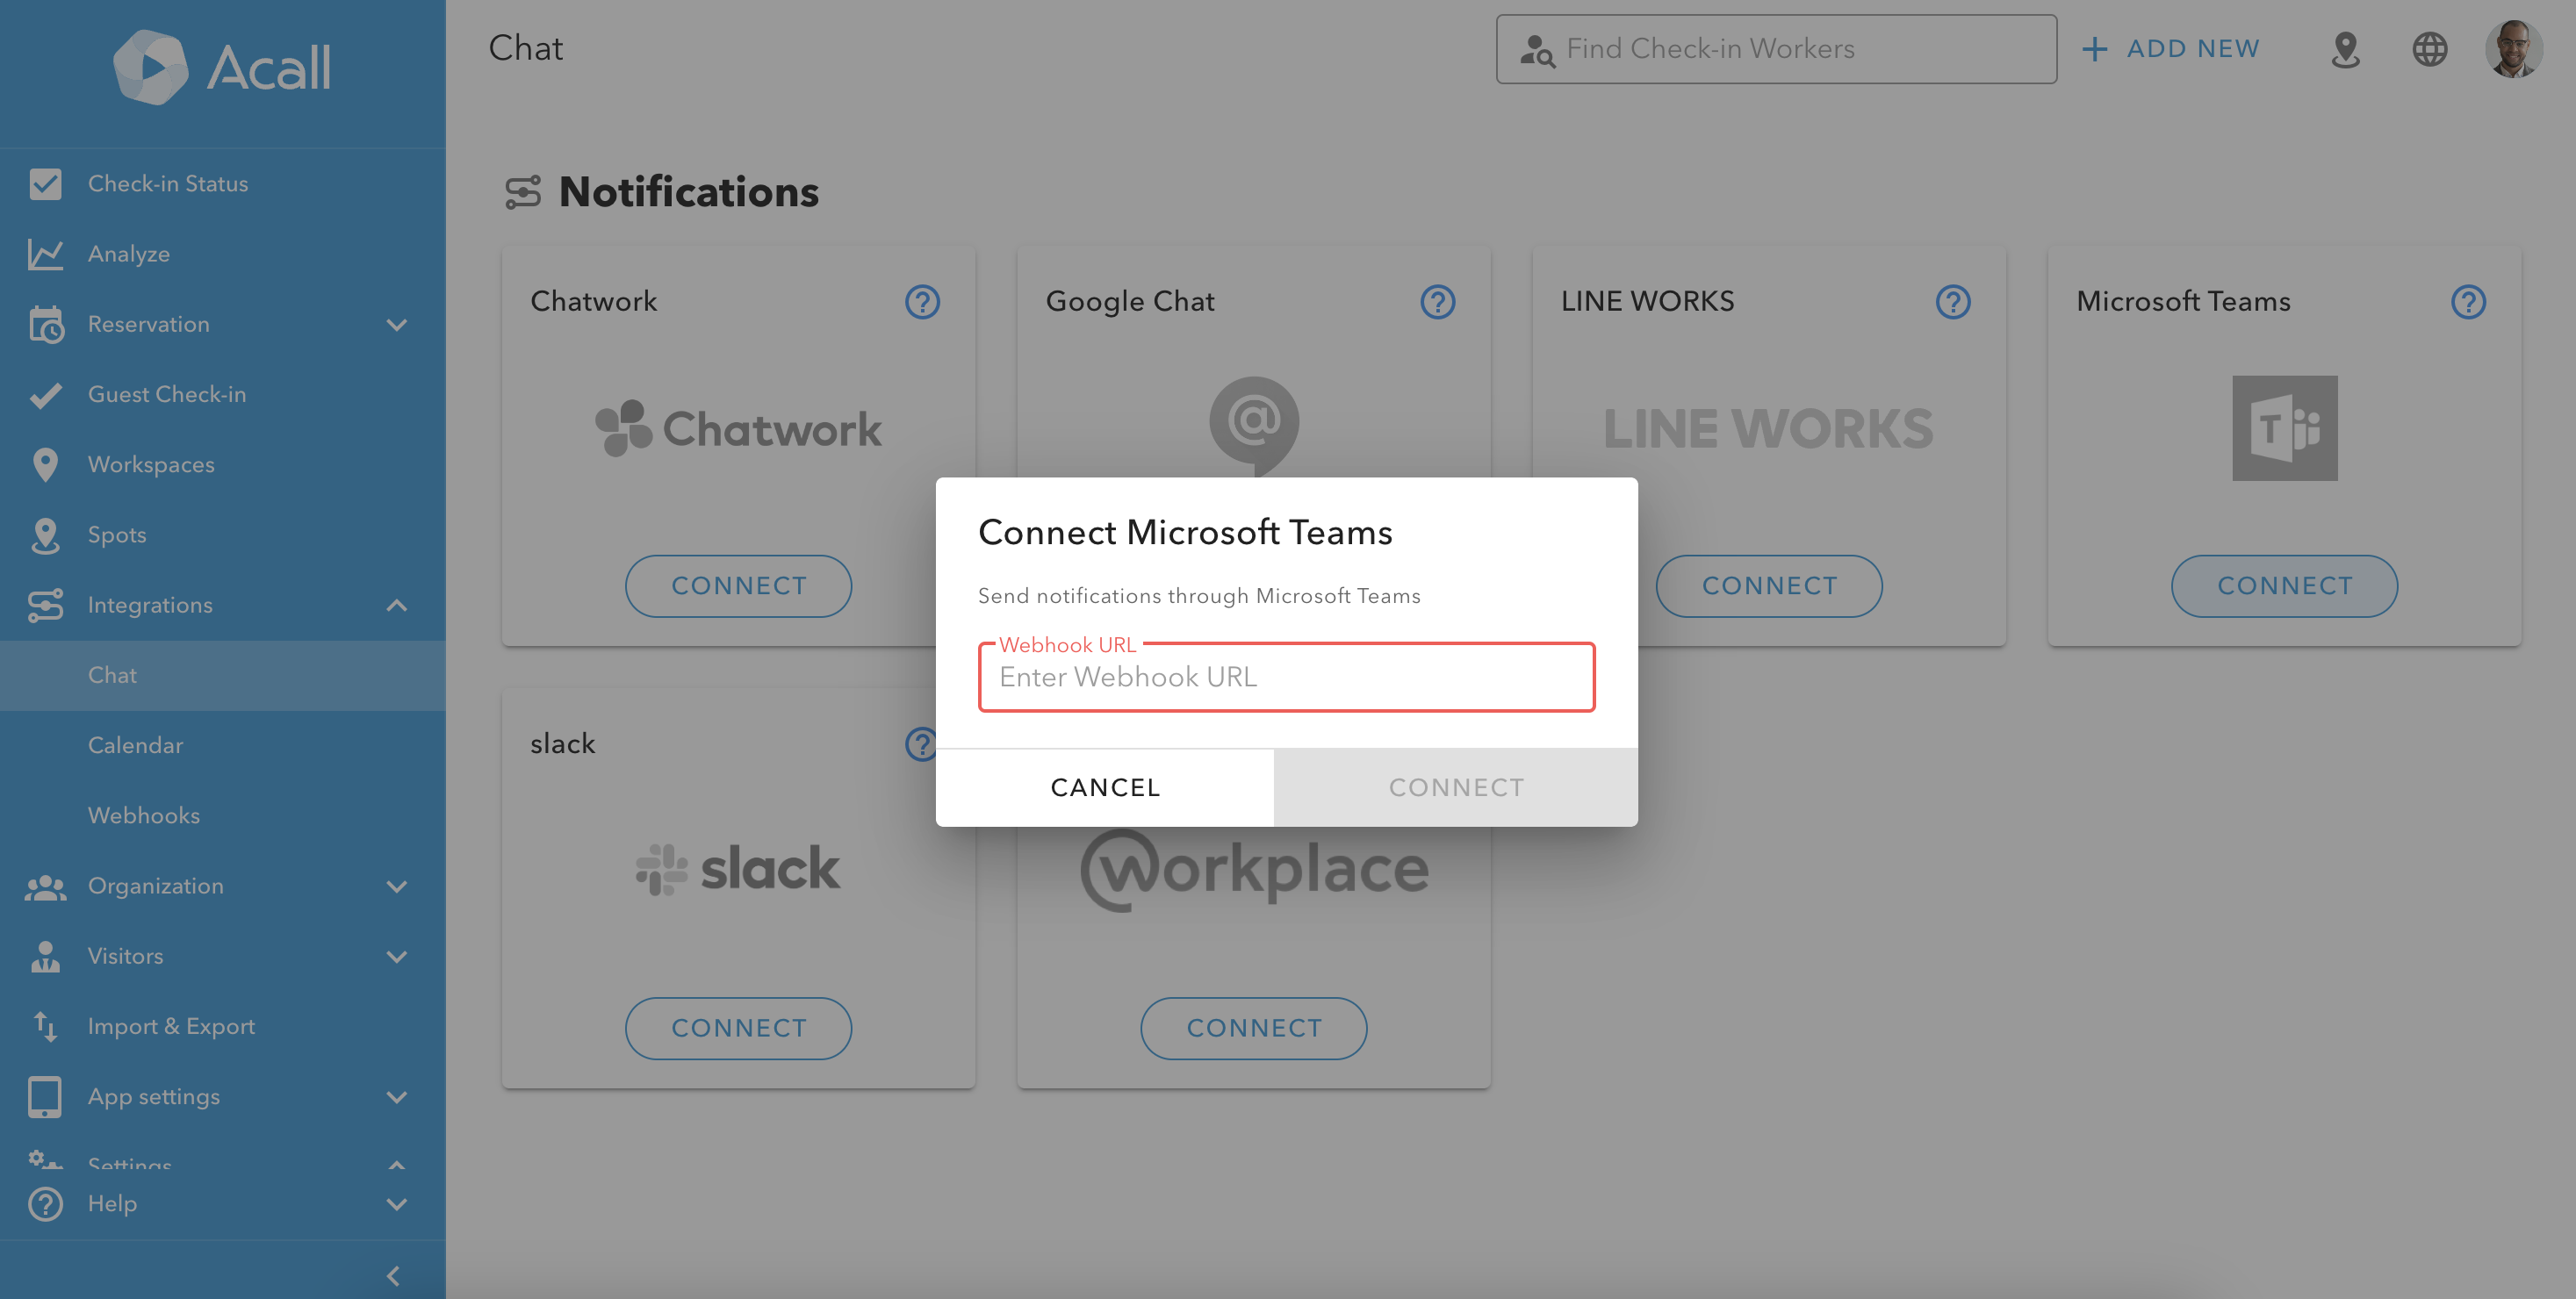Click the Notifications heading icon
This screenshot has width=2576, height=1299.
coord(523,192)
